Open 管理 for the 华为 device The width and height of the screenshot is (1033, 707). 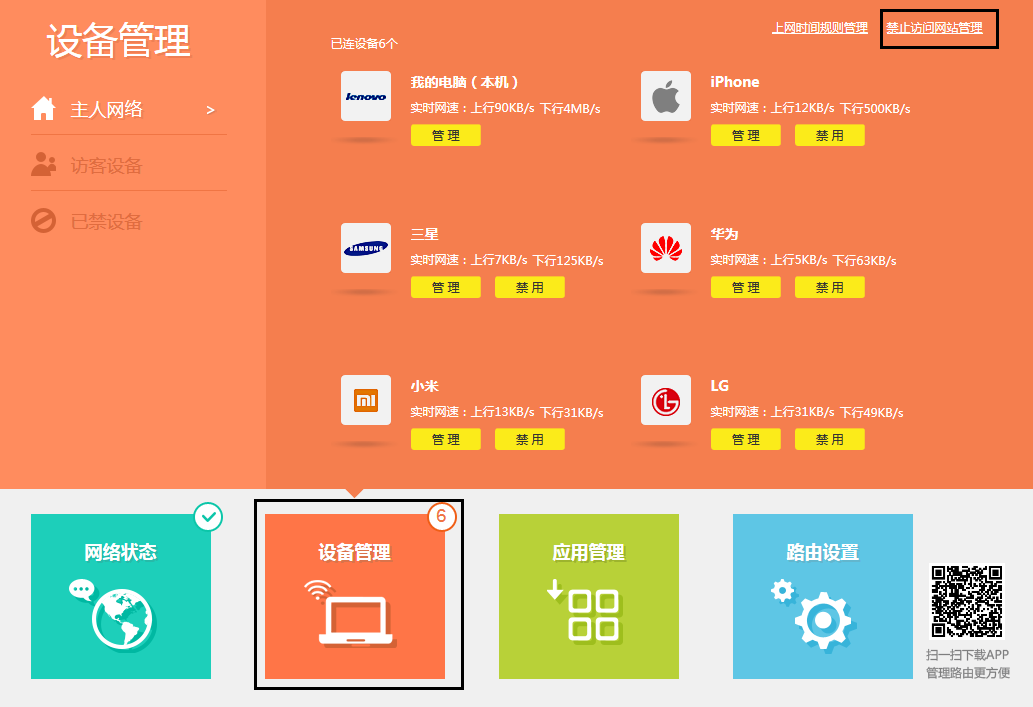point(745,287)
